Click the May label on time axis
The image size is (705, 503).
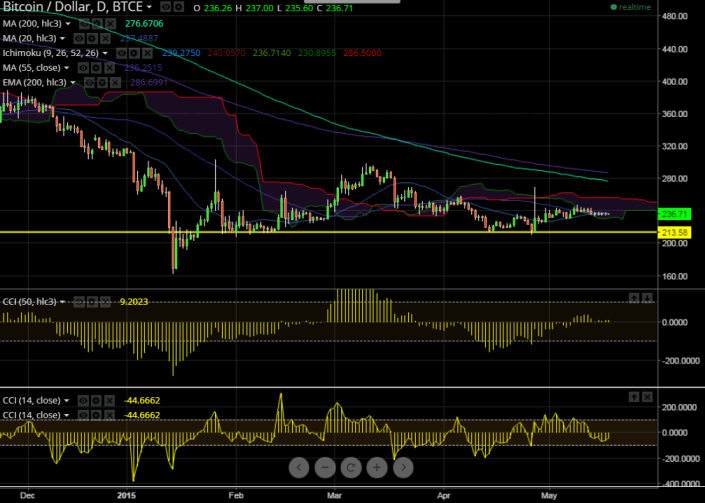[x=549, y=495]
